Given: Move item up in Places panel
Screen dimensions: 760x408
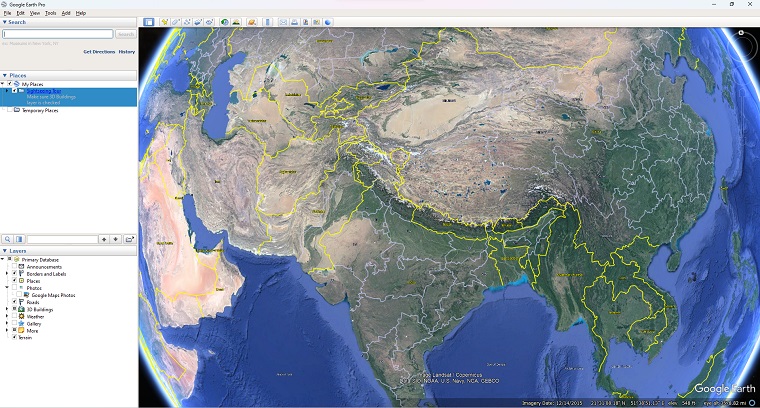Looking at the screenshot, I should pyautogui.click(x=104, y=239).
